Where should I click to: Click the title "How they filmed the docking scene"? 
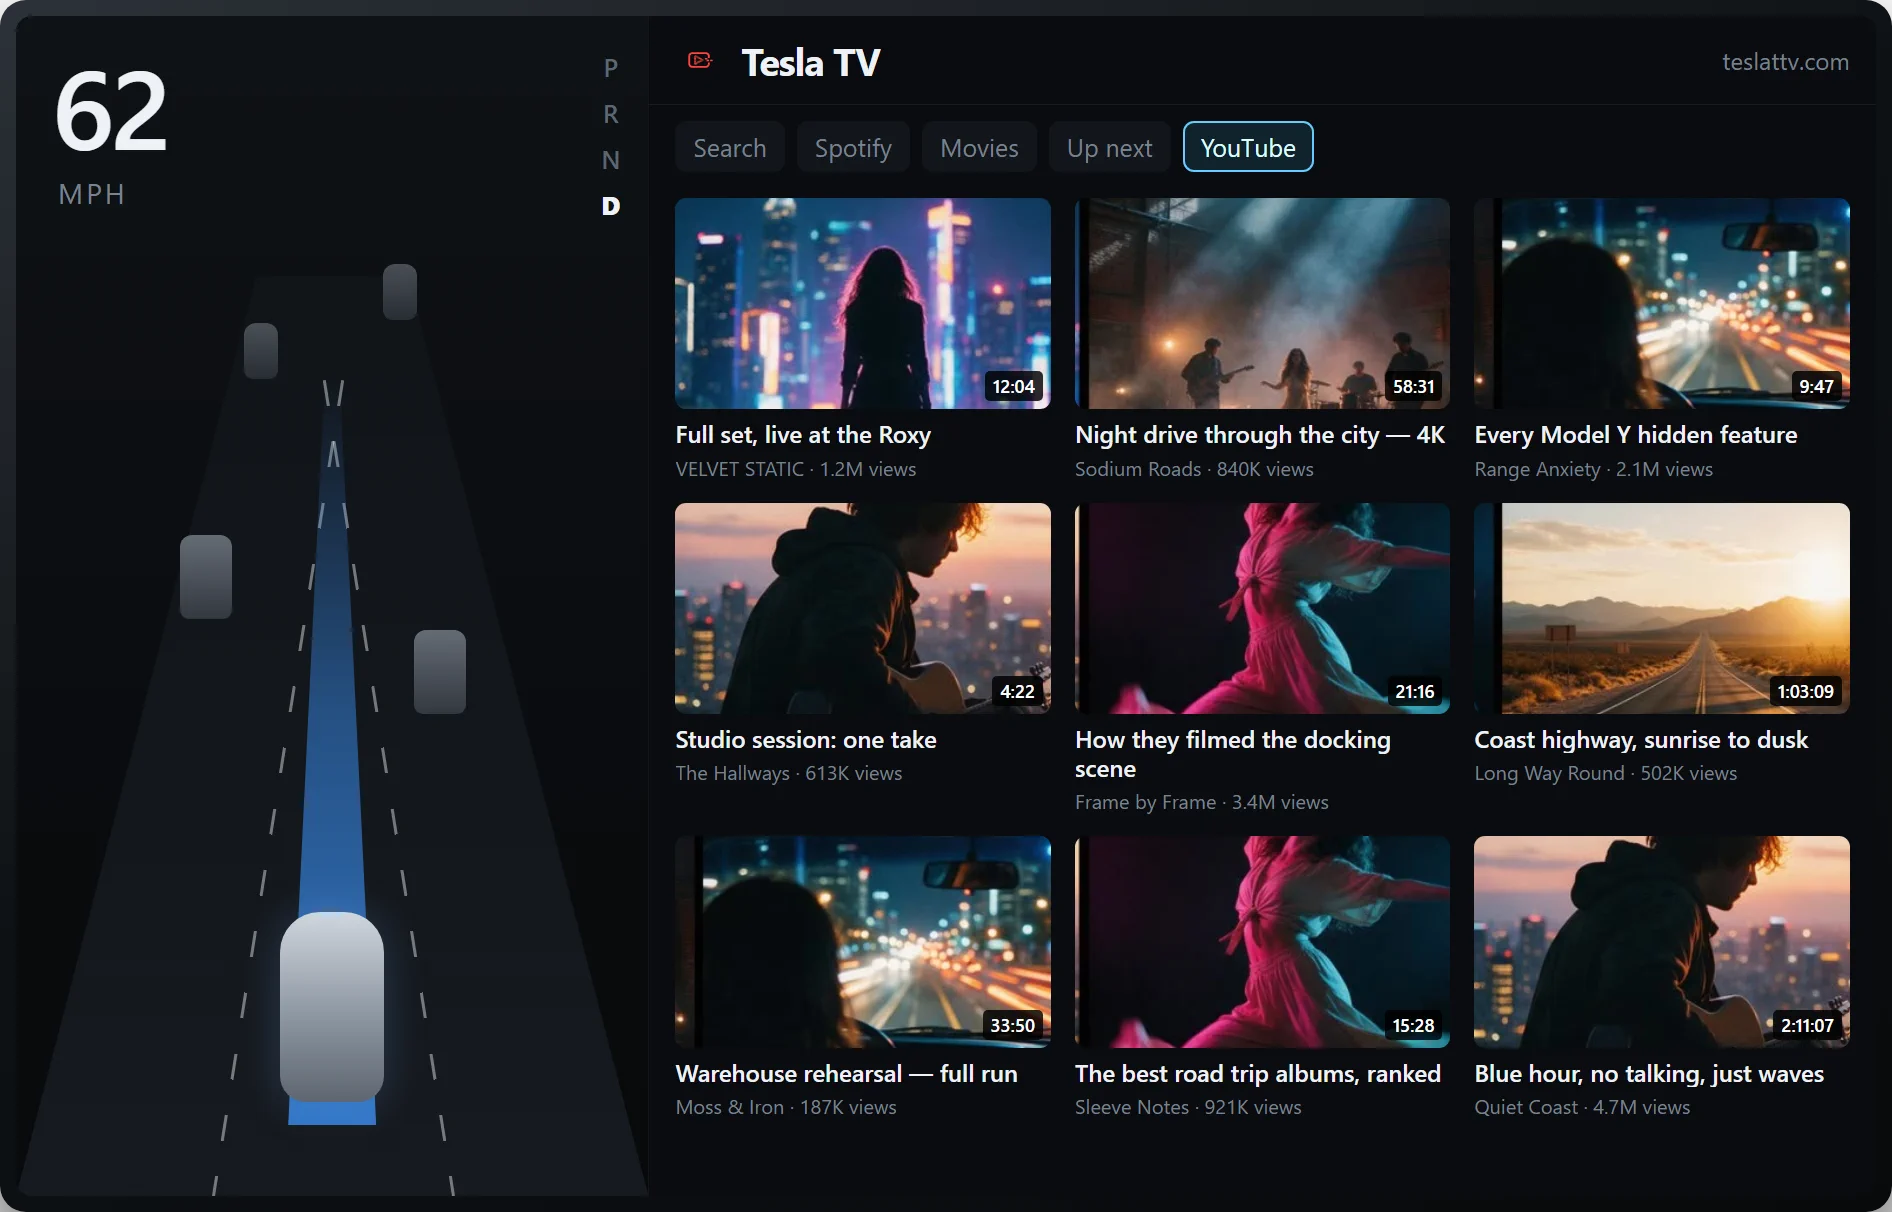point(1232,754)
